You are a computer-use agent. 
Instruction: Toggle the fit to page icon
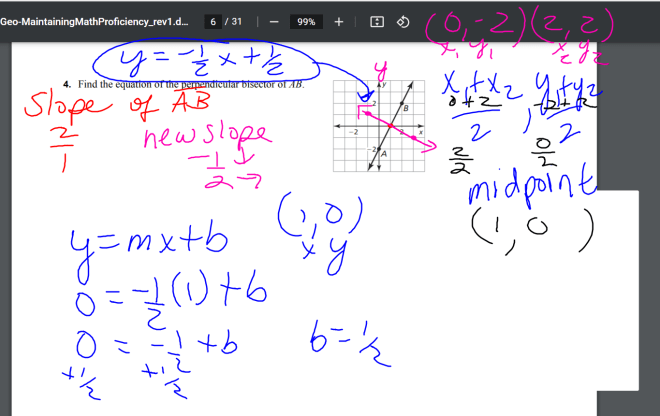[x=377, y=21]
